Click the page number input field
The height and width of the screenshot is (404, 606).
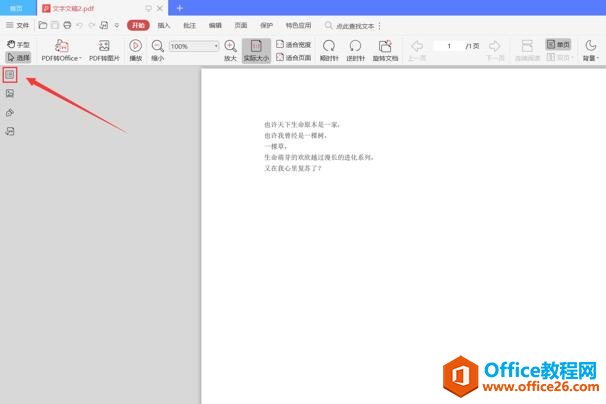pyautogui.click(x=449, y=46)
